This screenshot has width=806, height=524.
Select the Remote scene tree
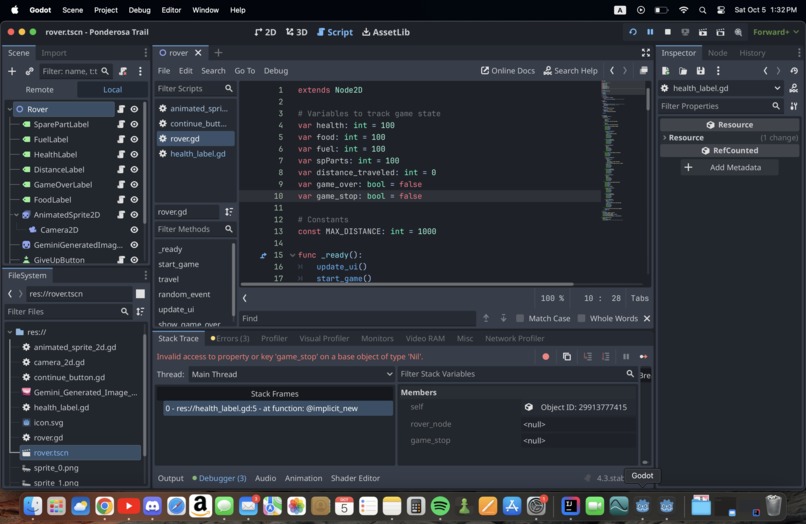point(40,89)
